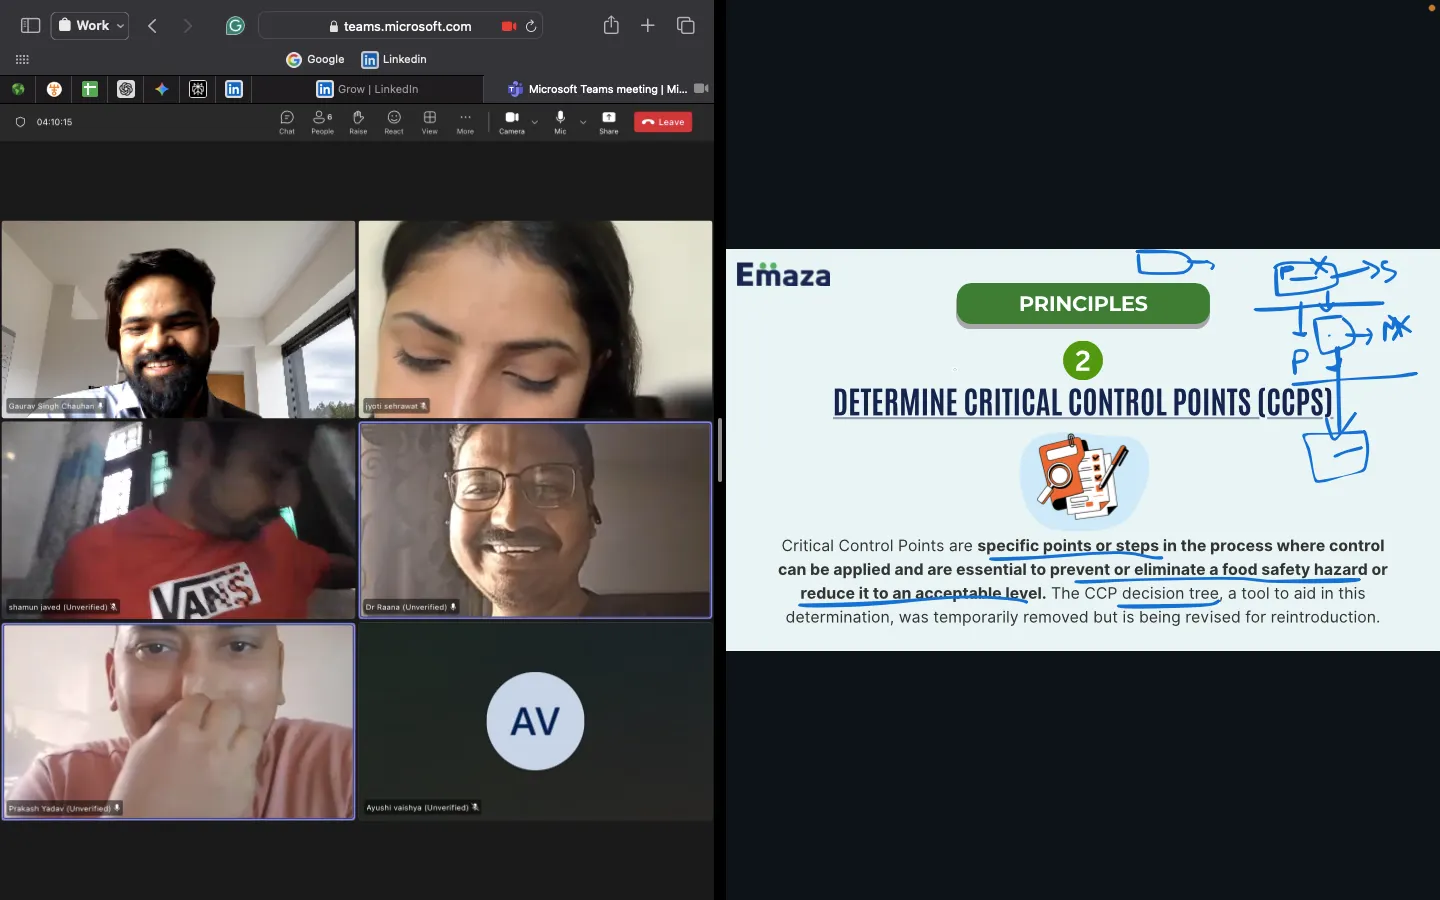The height and width of the screenshot is (900, 1440).
Task: Open the Work profile dropdown
Action: [x=91, y=26]
